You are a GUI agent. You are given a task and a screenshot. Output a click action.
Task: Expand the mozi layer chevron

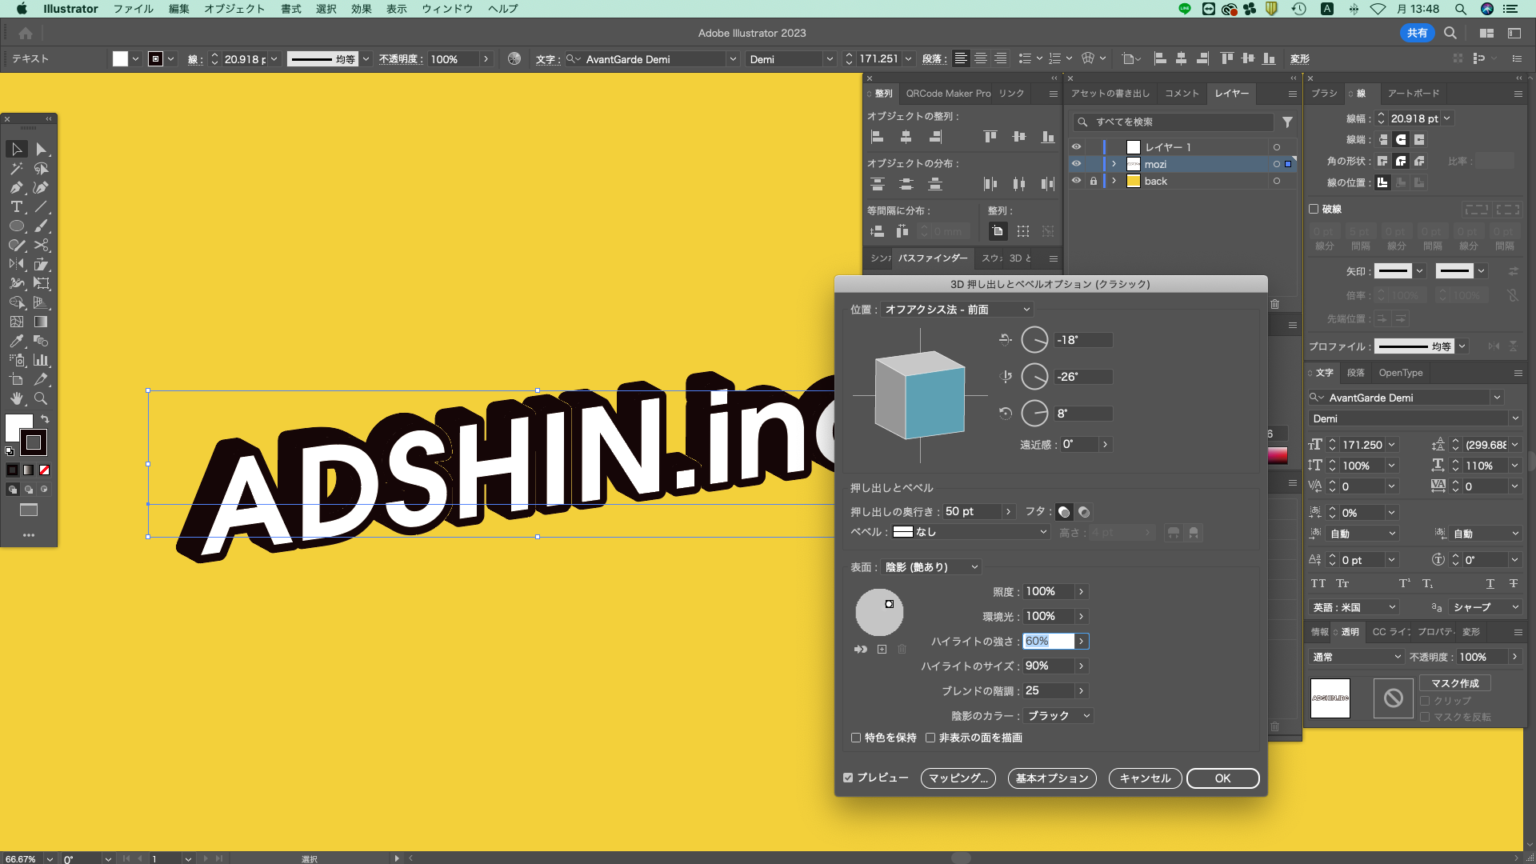[1114, 164]
